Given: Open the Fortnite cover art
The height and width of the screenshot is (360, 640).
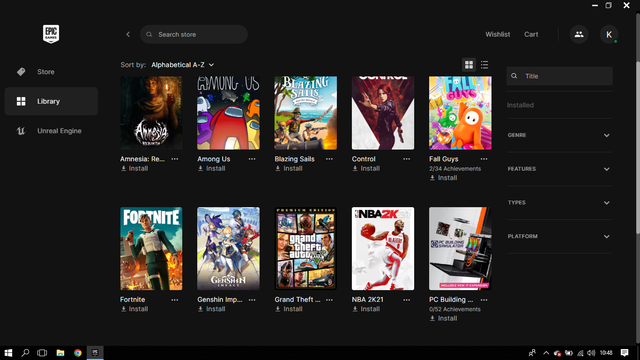Looking at the screenshot, I should click(151, 249).
